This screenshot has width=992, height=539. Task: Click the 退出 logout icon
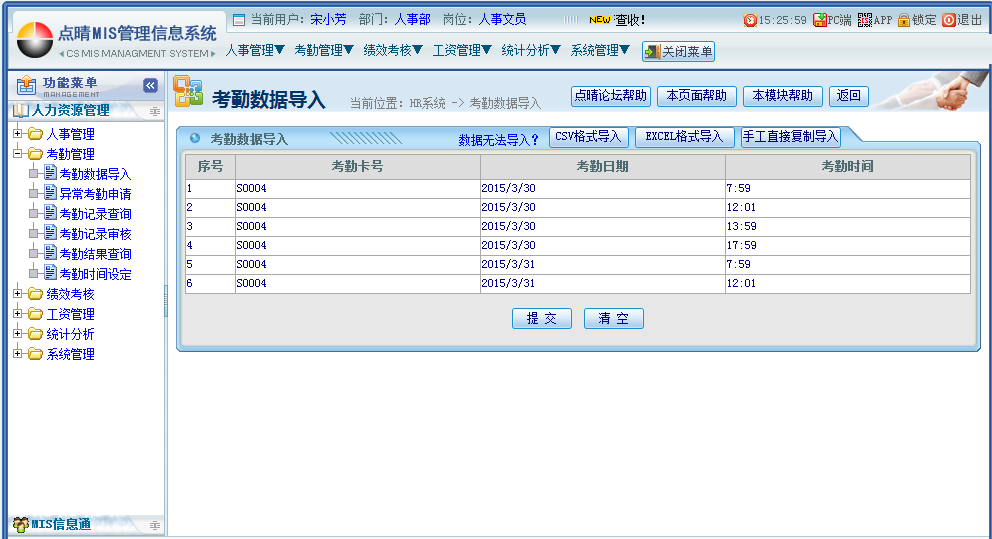coord(949,20)
